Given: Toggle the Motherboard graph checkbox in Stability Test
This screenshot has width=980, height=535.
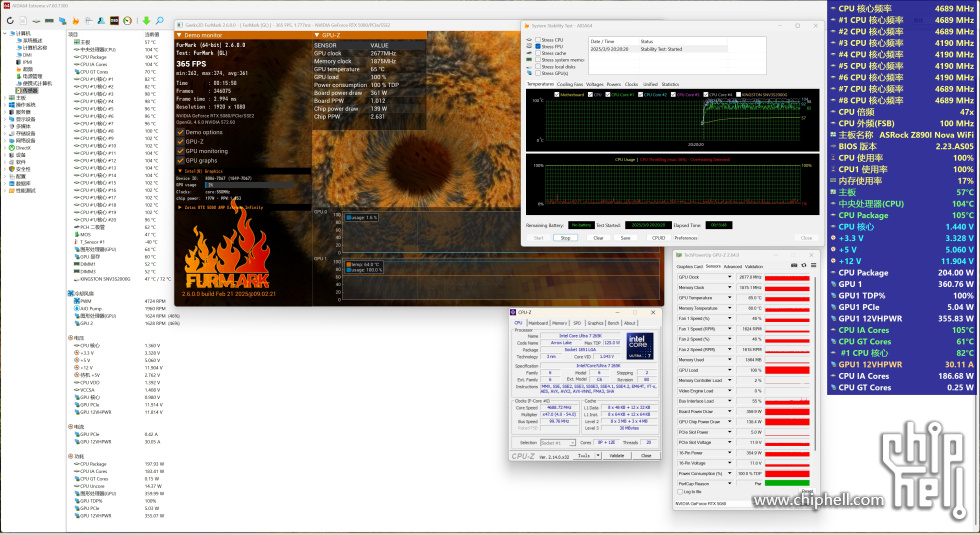Looking at the screenshot, I should coord(557,95).
